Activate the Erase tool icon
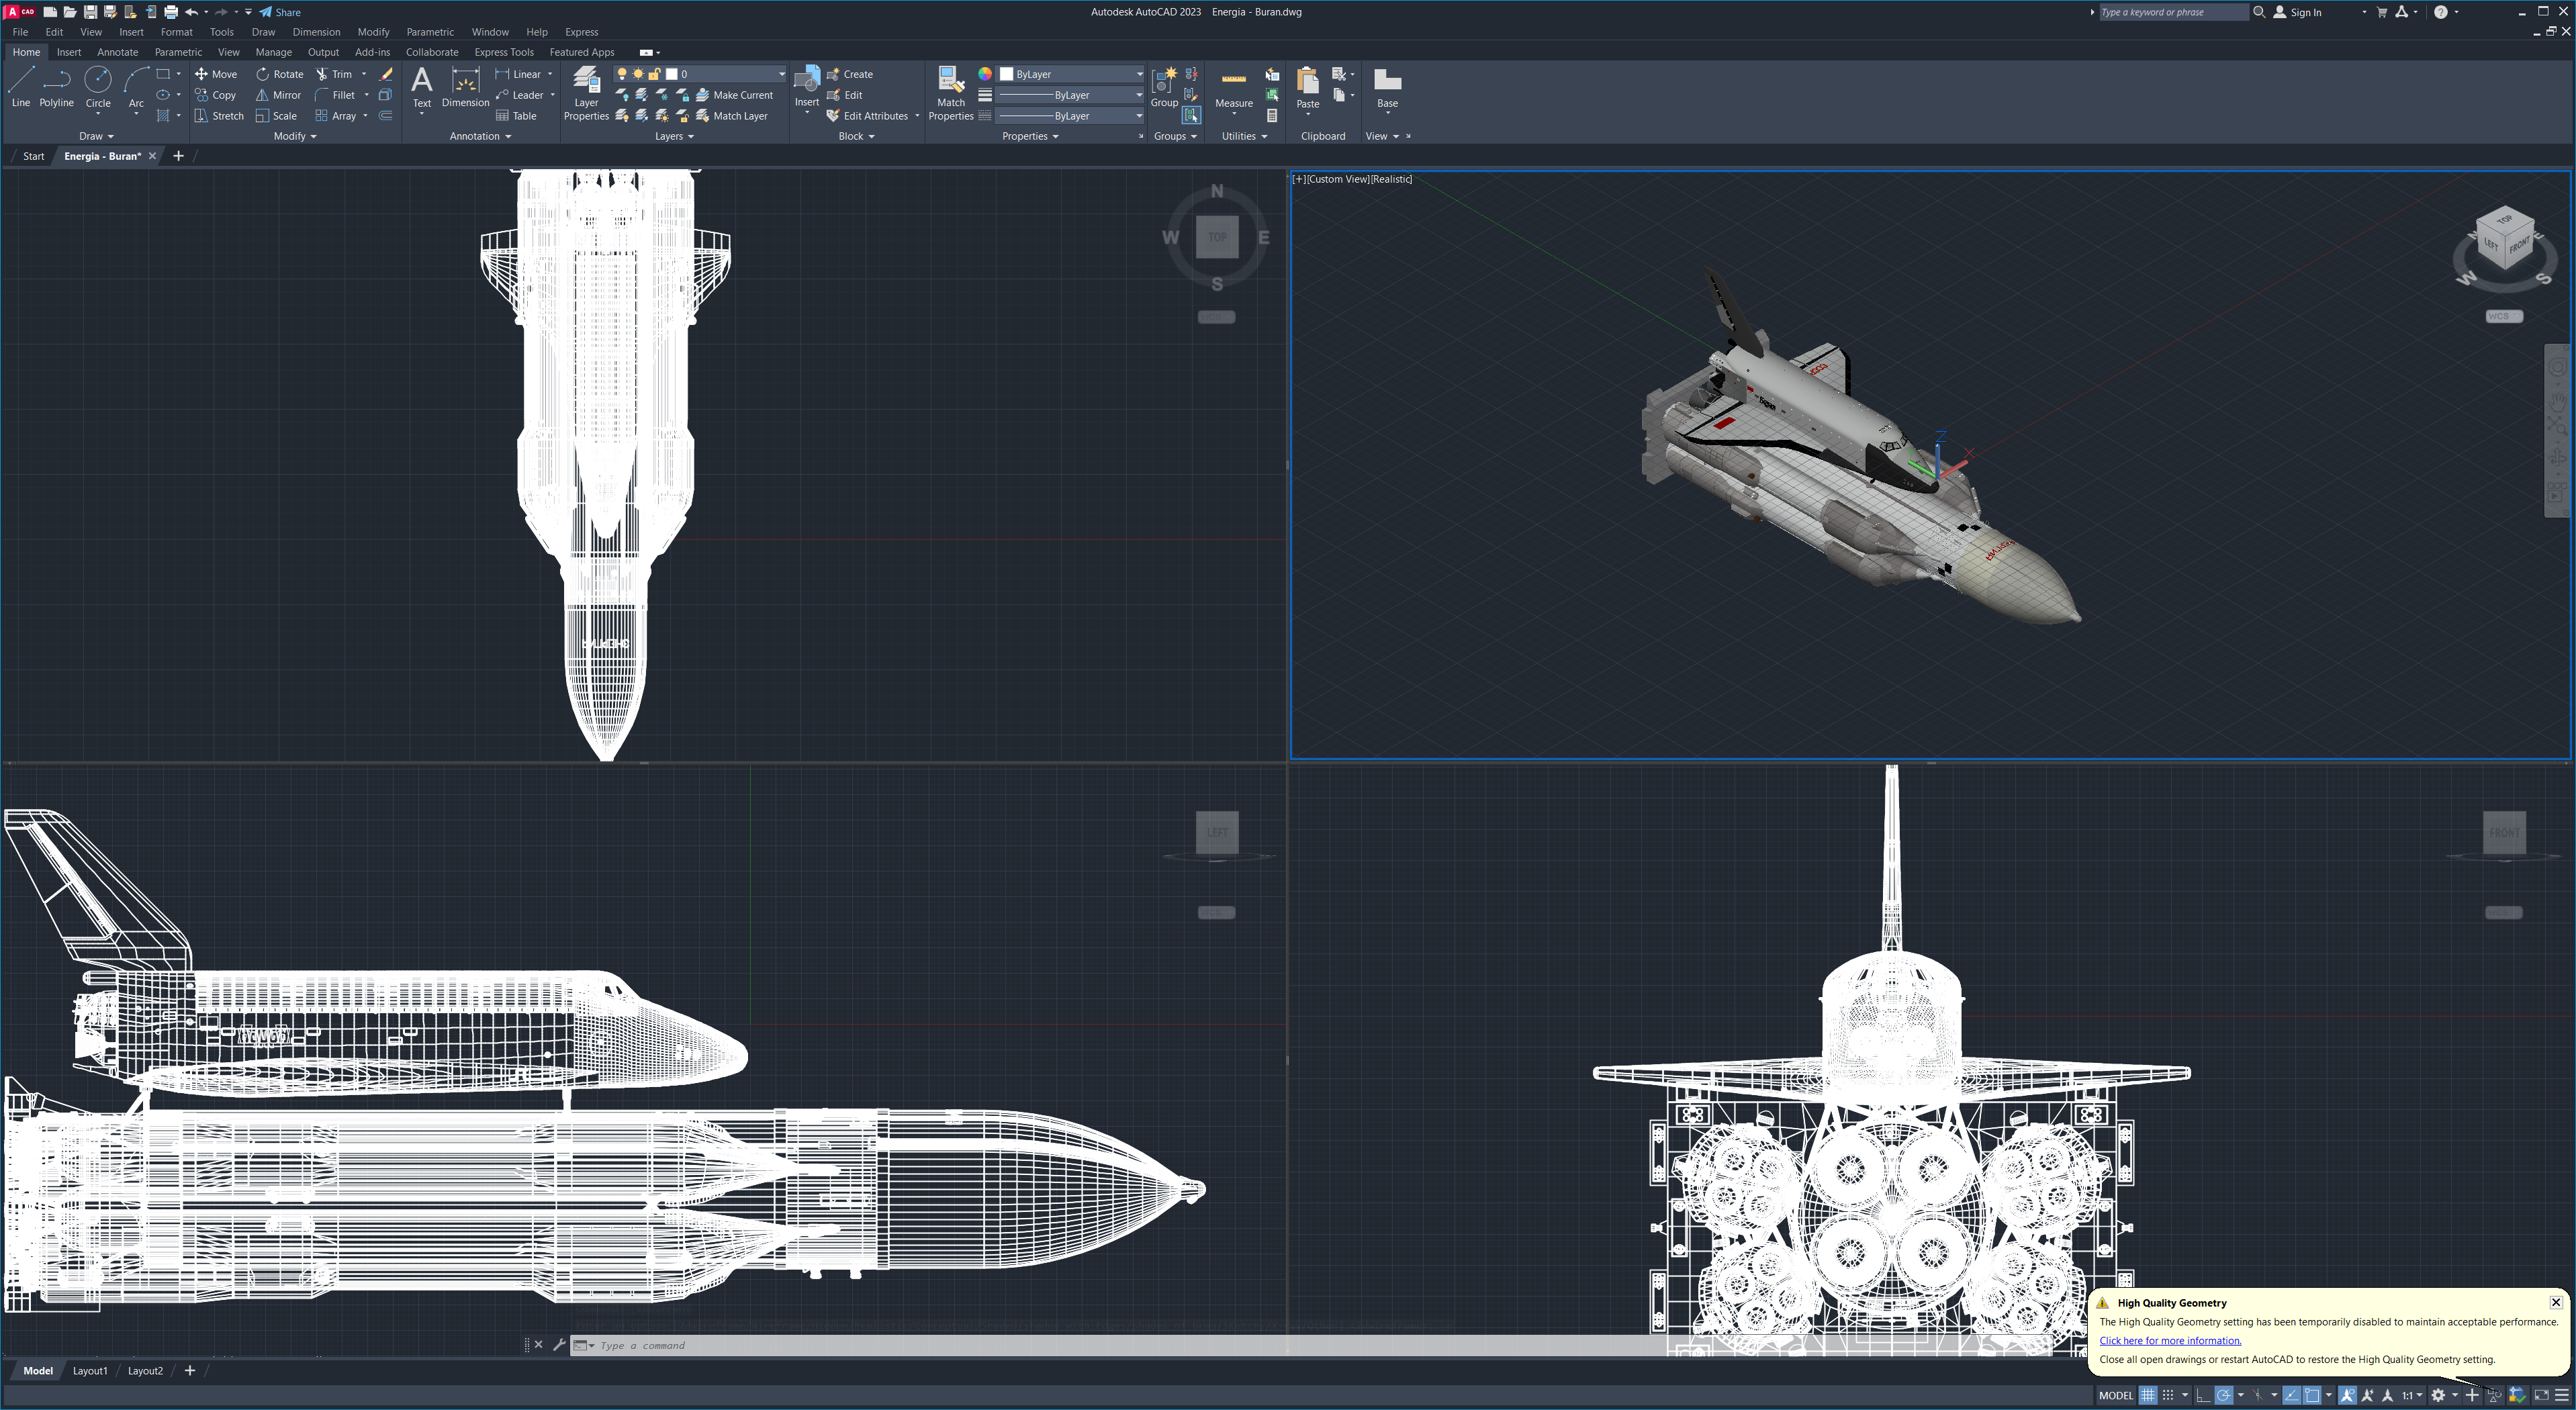The height and width of the screenshot is (1410, 2576). coord(386,74)
